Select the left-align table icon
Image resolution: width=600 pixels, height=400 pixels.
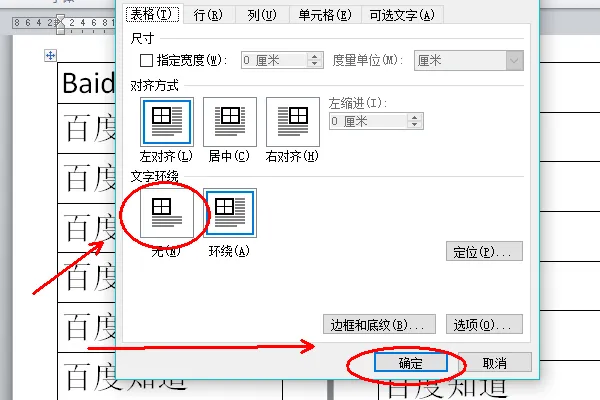click(x=167, y=122)
